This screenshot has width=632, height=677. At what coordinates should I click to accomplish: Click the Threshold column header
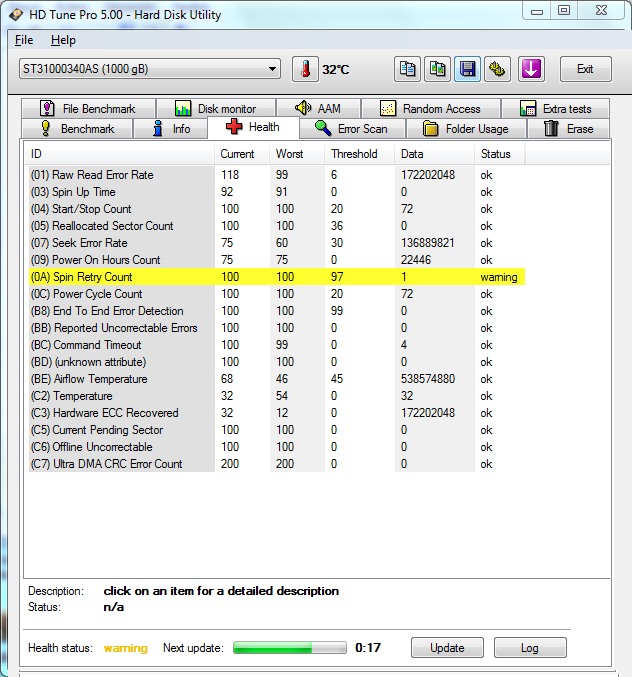pos(355,154)
